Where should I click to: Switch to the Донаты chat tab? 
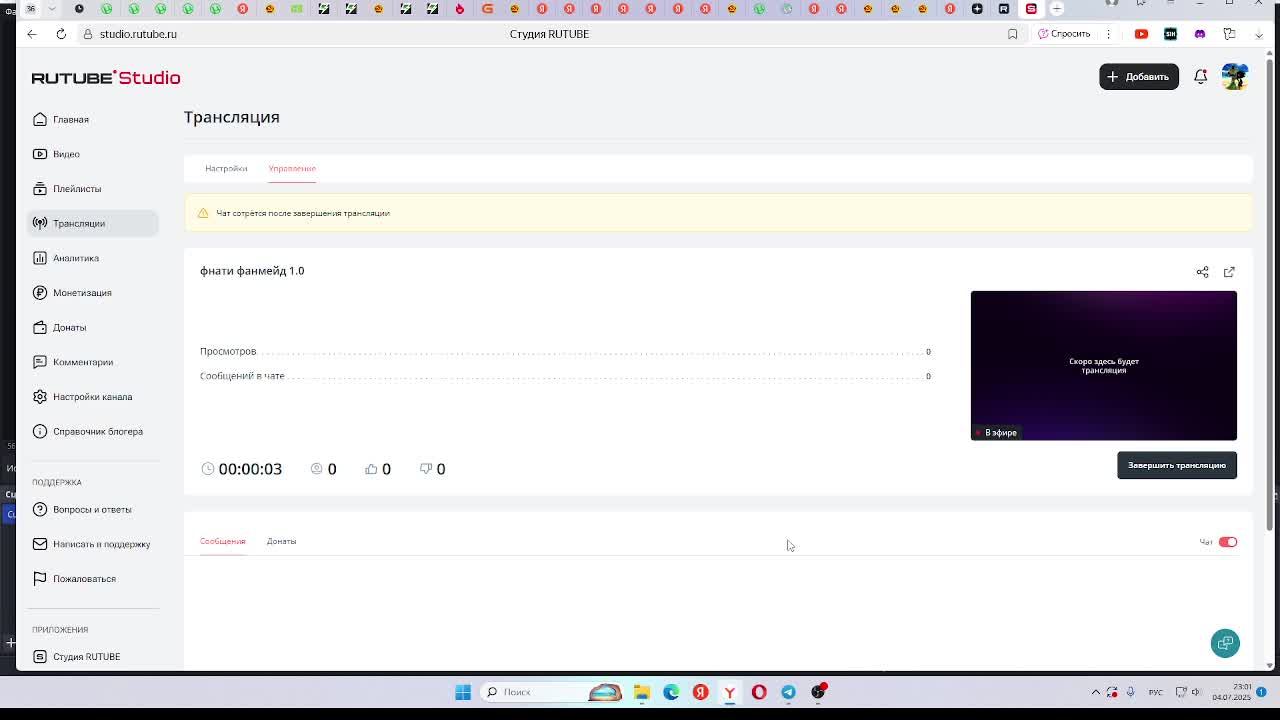tap(281, 541)
